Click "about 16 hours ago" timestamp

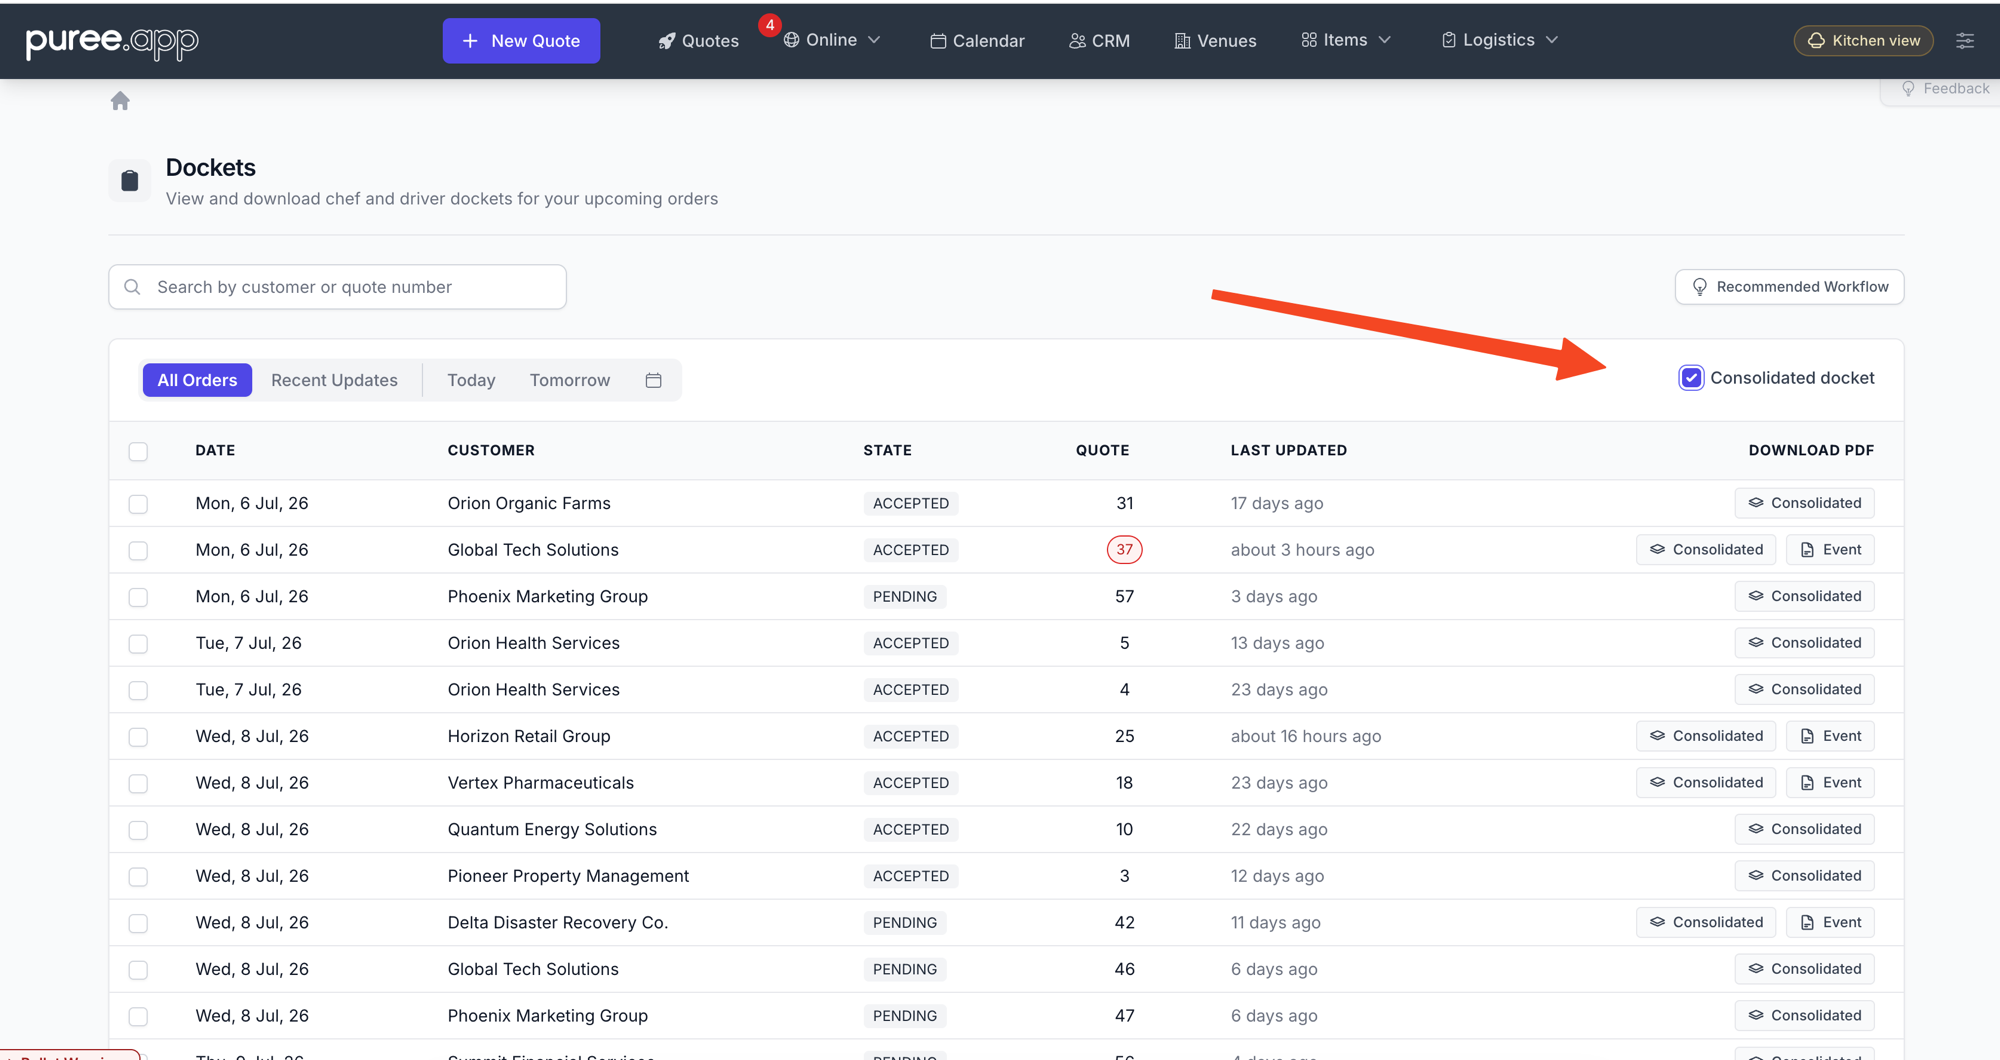(x=1305, y=736)
